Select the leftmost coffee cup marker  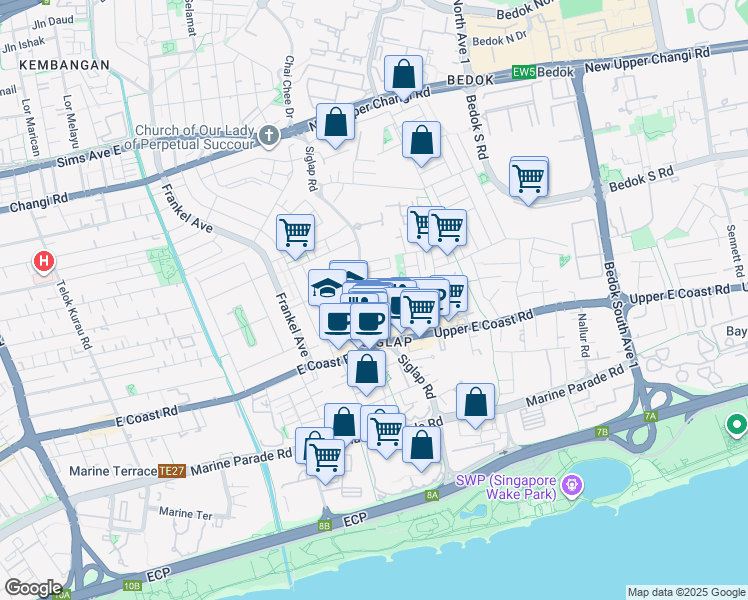[x=338, y=322]
